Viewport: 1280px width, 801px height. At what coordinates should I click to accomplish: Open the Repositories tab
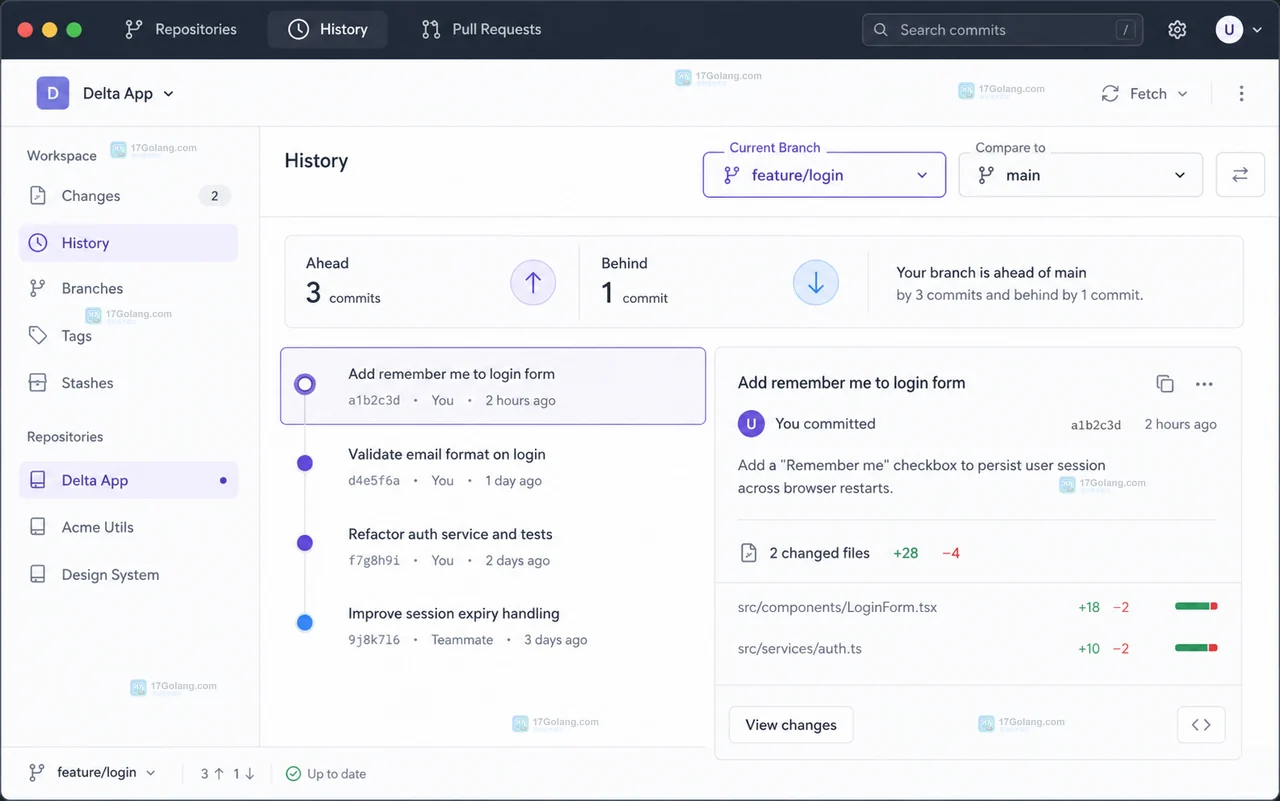pyautogui.click(x=181, y=29)
